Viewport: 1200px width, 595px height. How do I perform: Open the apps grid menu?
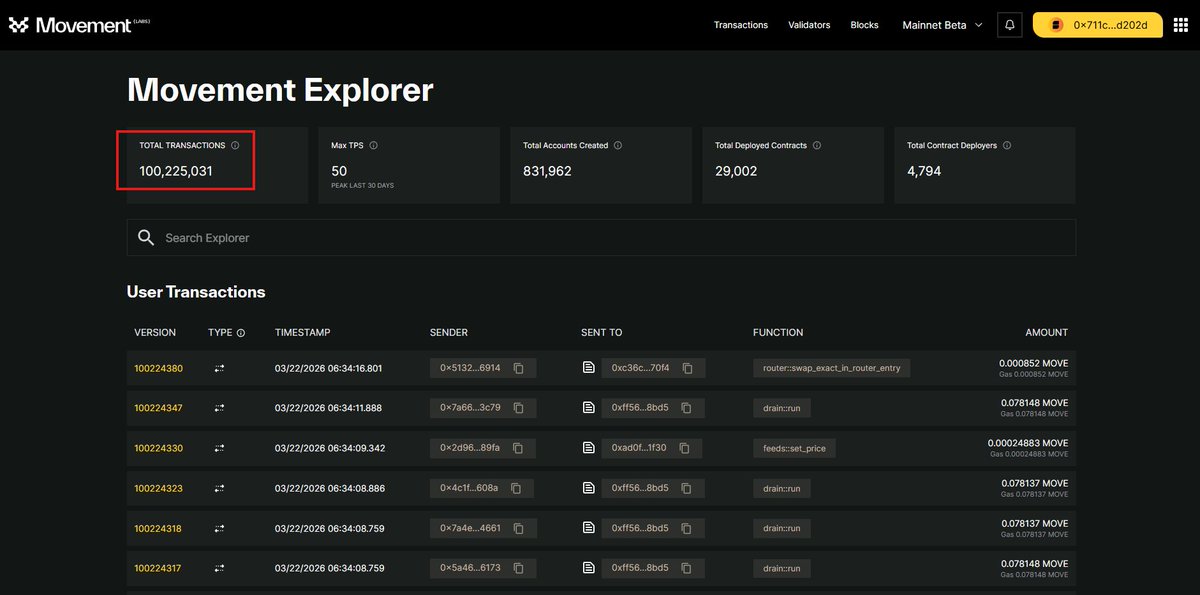[x=1180, y=25]
